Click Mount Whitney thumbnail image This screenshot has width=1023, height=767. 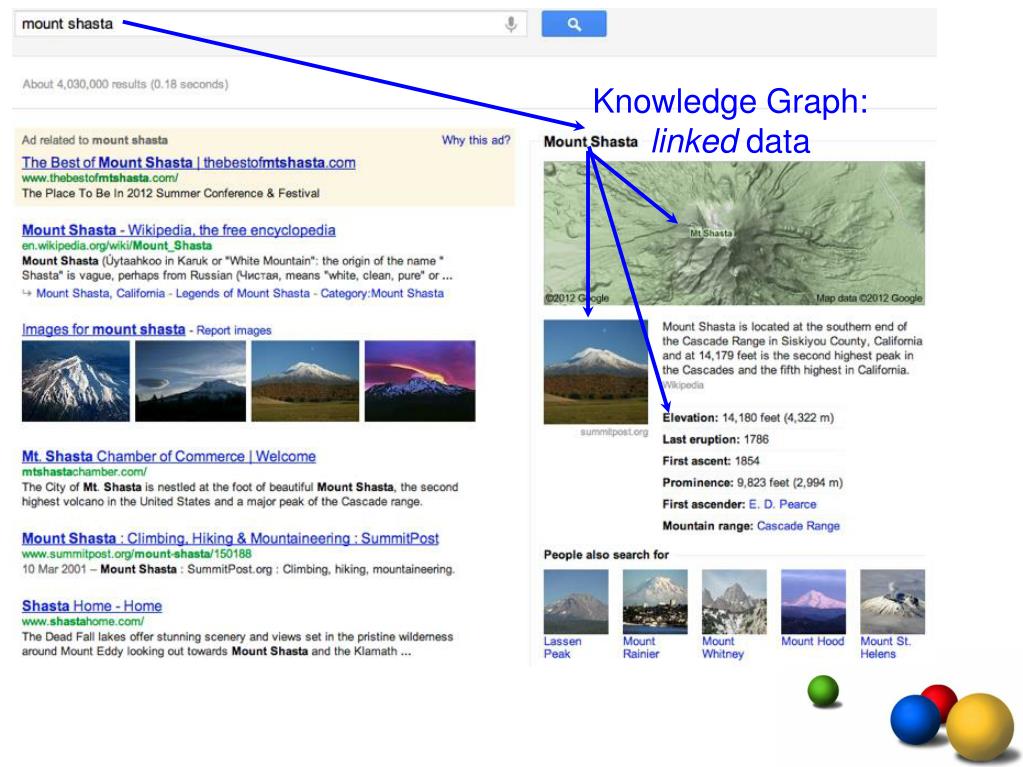(x=734, y=601)
